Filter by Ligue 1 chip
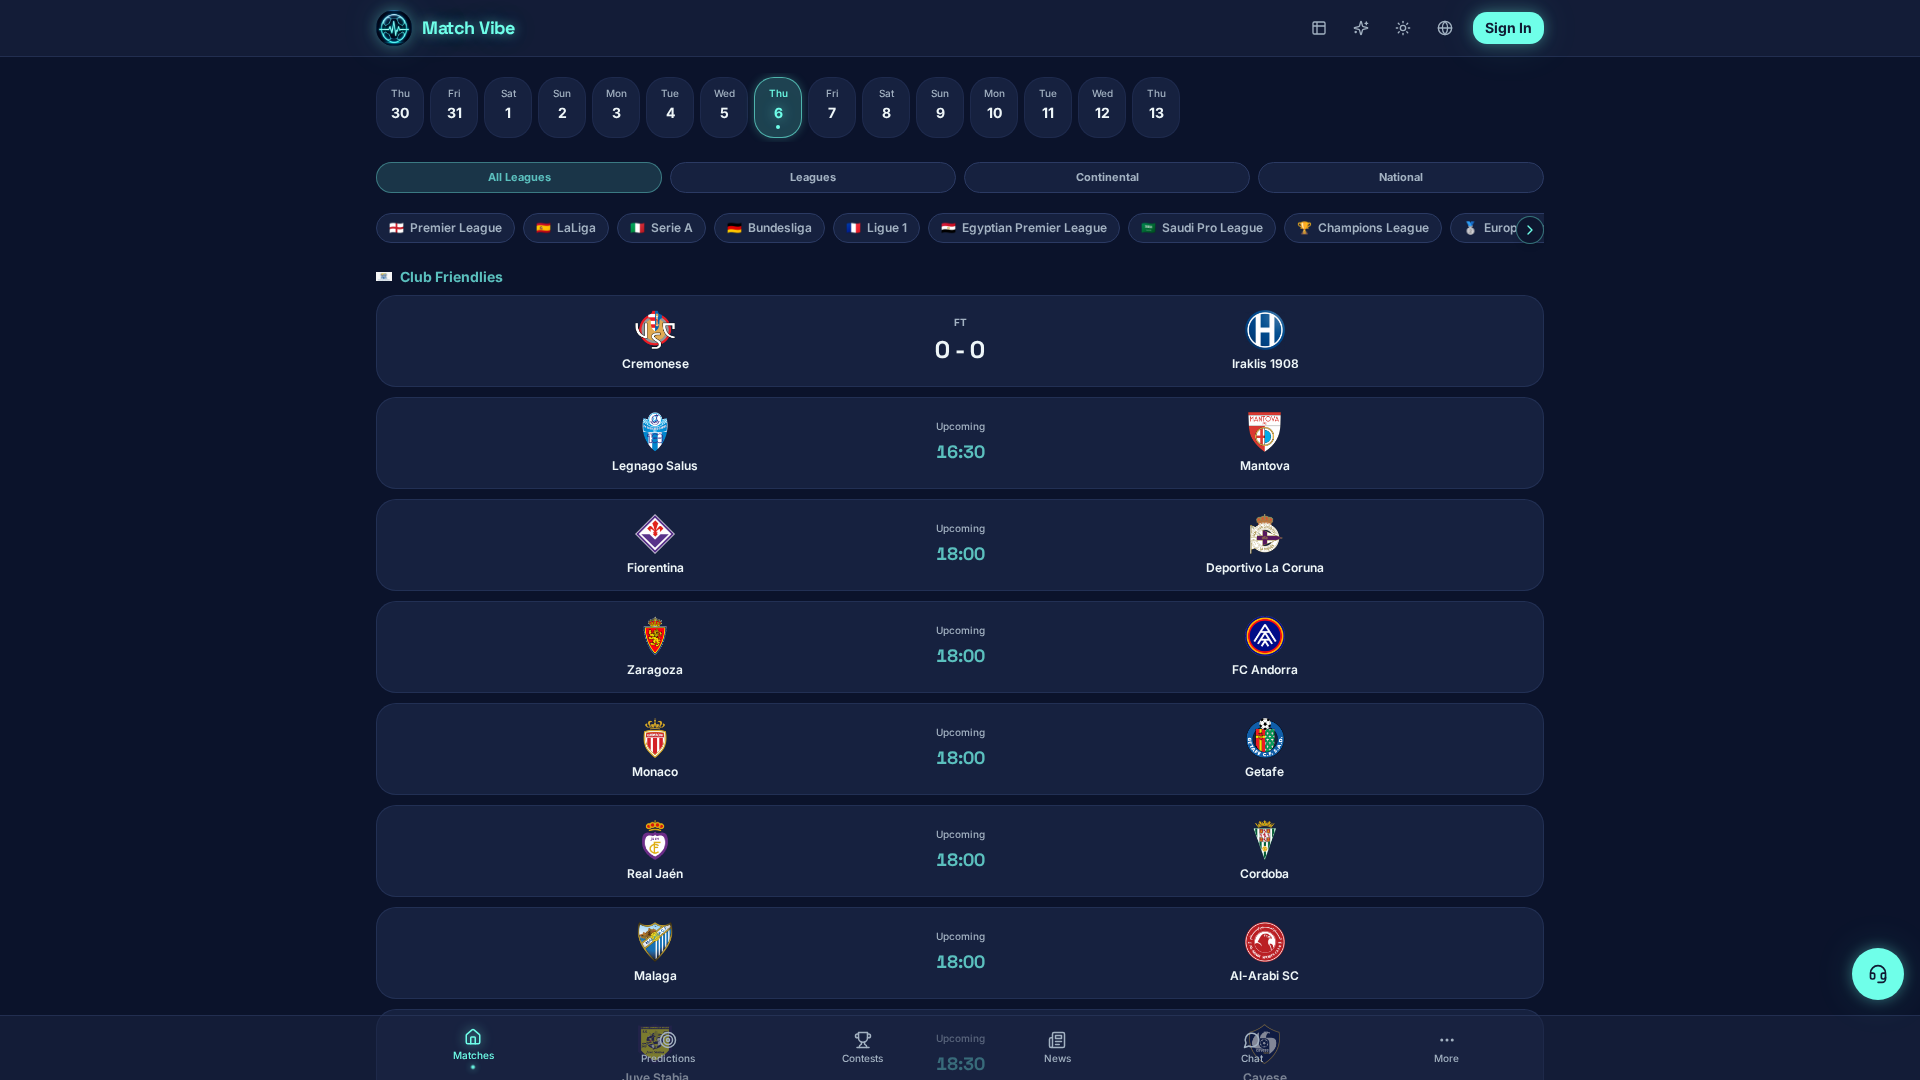Screen dimensions: 1920x1080 [876, 228]
